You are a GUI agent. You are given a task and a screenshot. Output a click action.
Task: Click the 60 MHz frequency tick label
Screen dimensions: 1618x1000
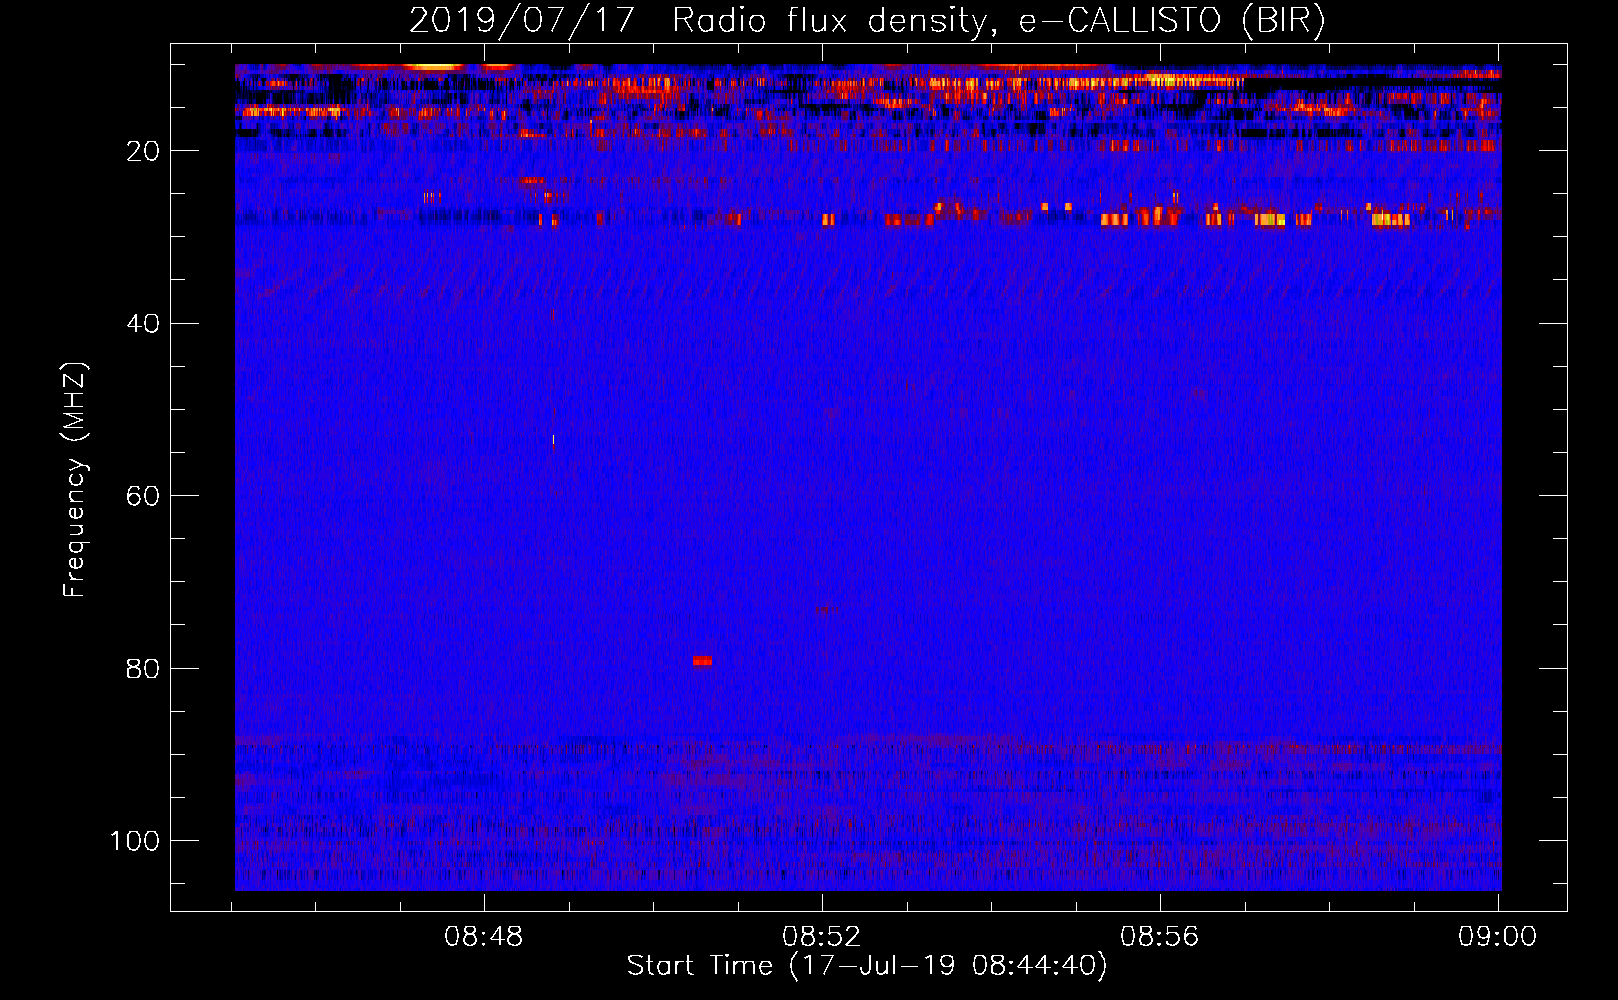click(143, 496)
